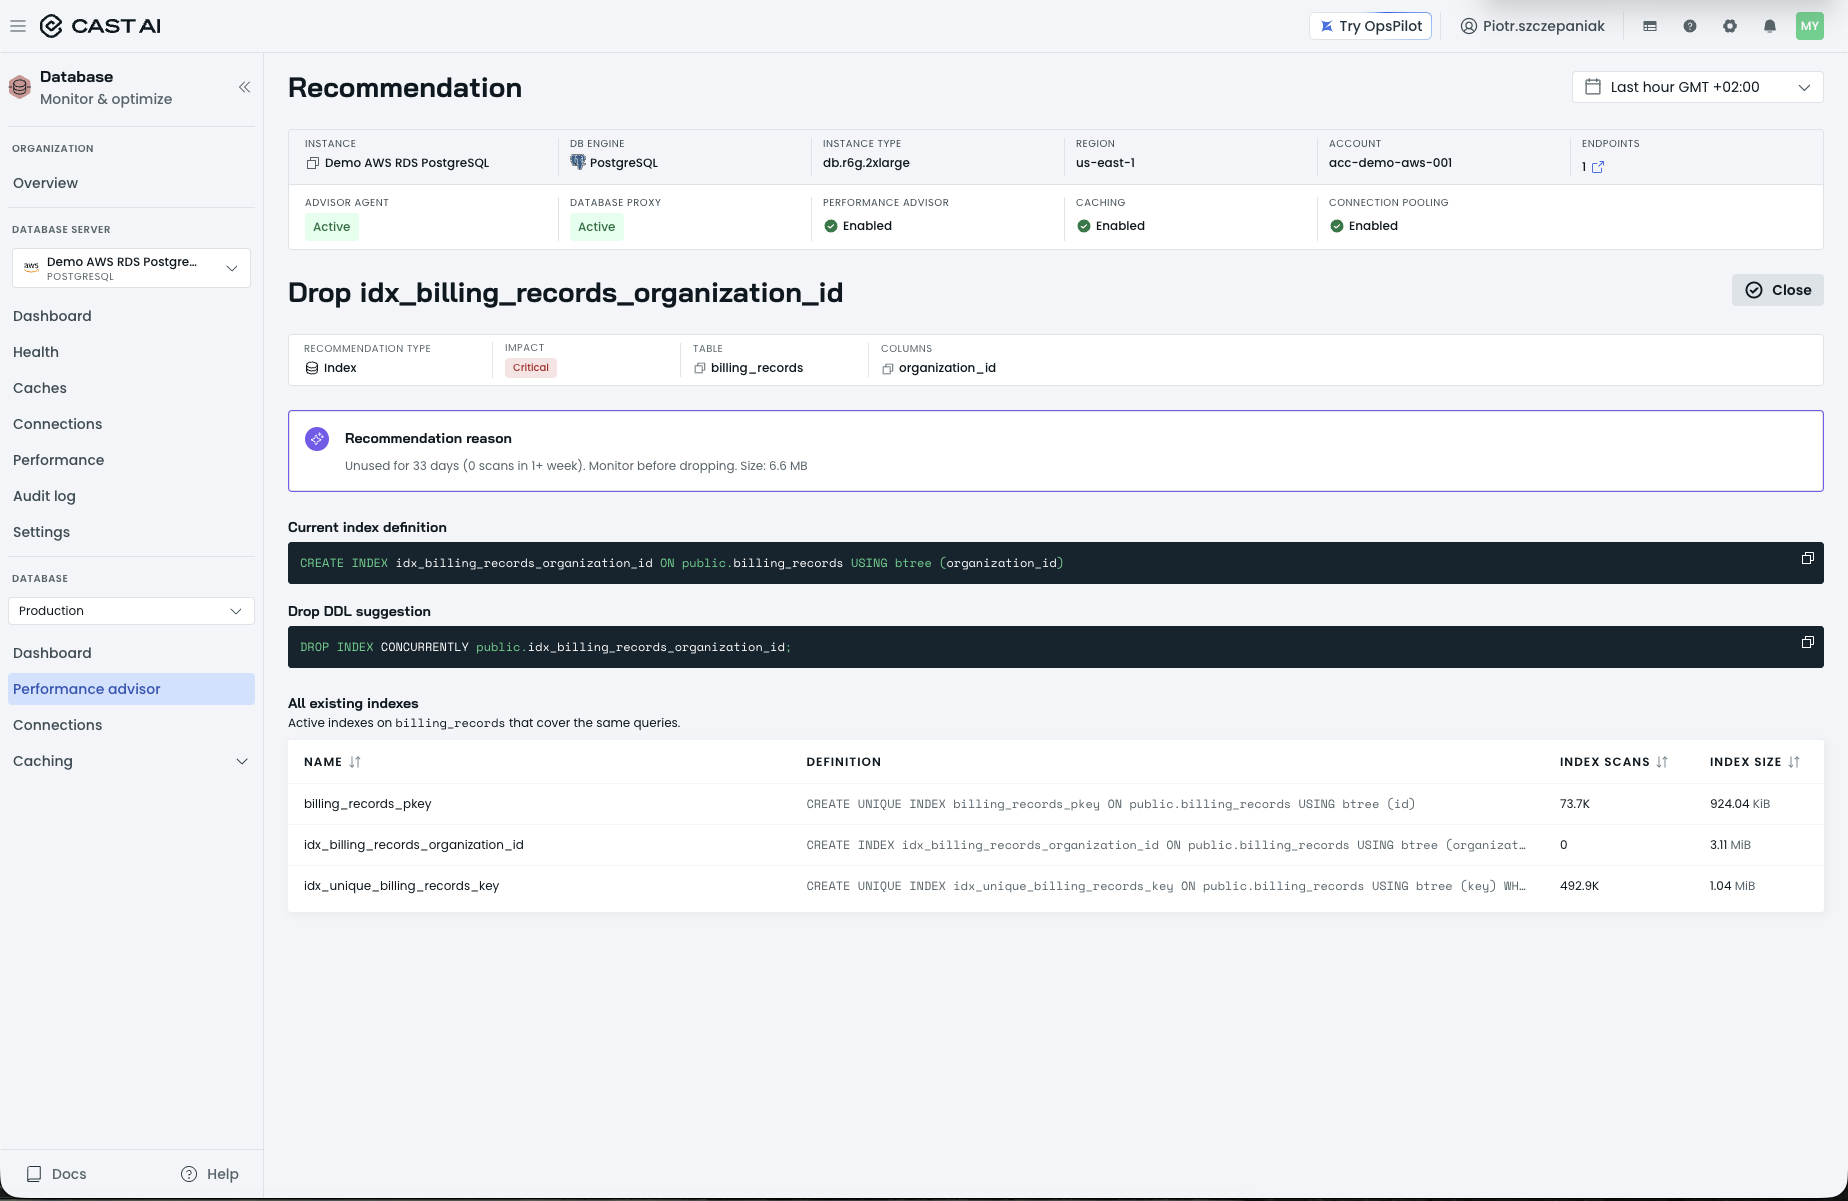Open the Demo AWS RDS Postgre server selector
The image size is (1848, 1201).
point(131,268)
